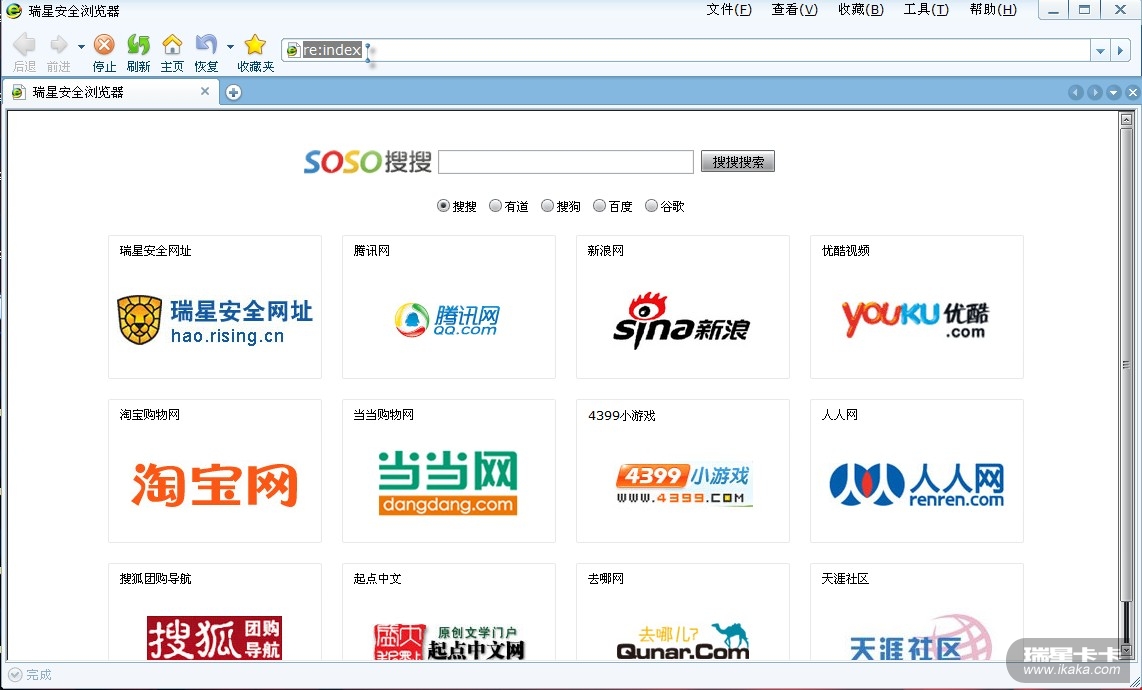Open the 新浪网 sina tile

(x=682, y=307)
